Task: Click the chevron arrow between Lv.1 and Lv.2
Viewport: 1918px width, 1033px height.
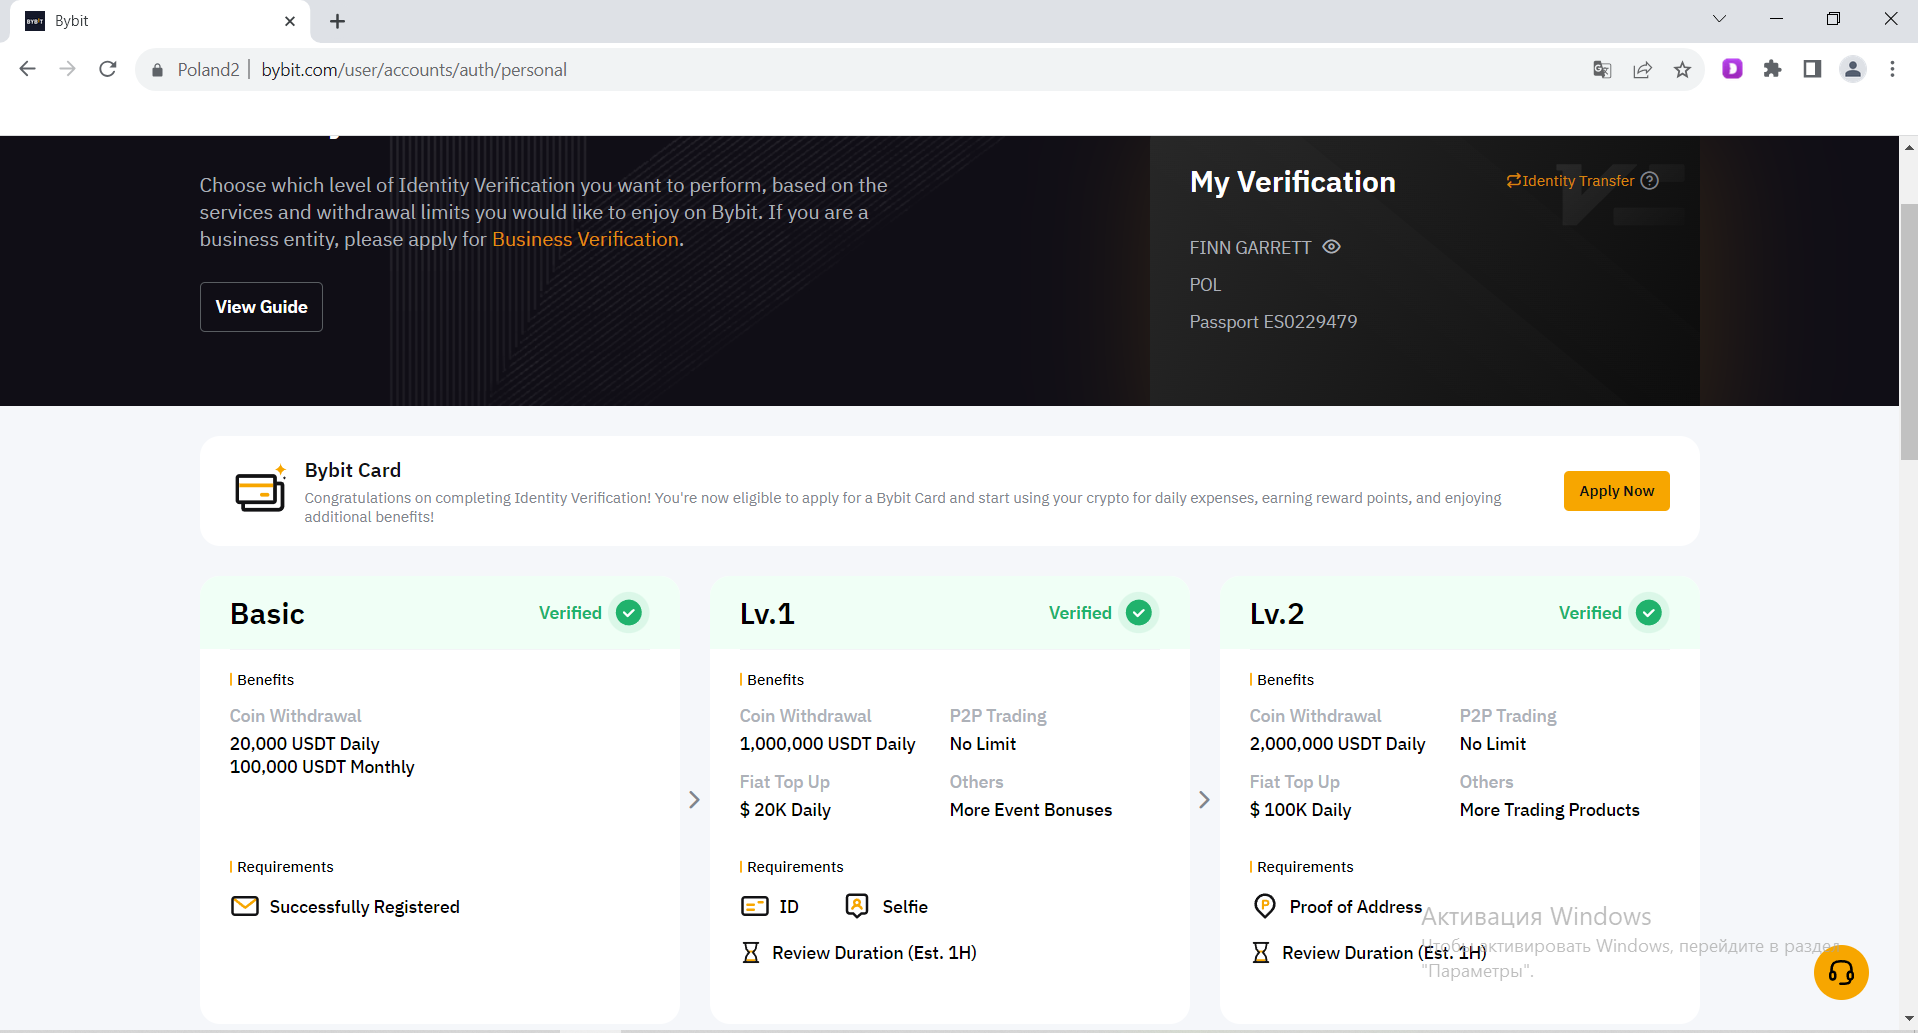Action: coord(1205,800)
